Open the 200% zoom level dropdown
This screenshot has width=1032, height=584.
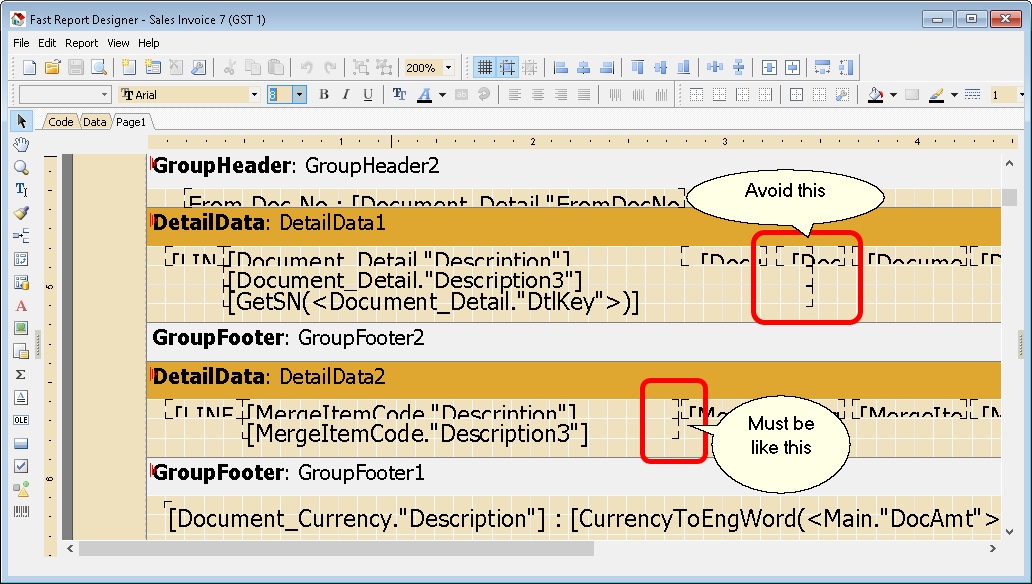[448, 67]
